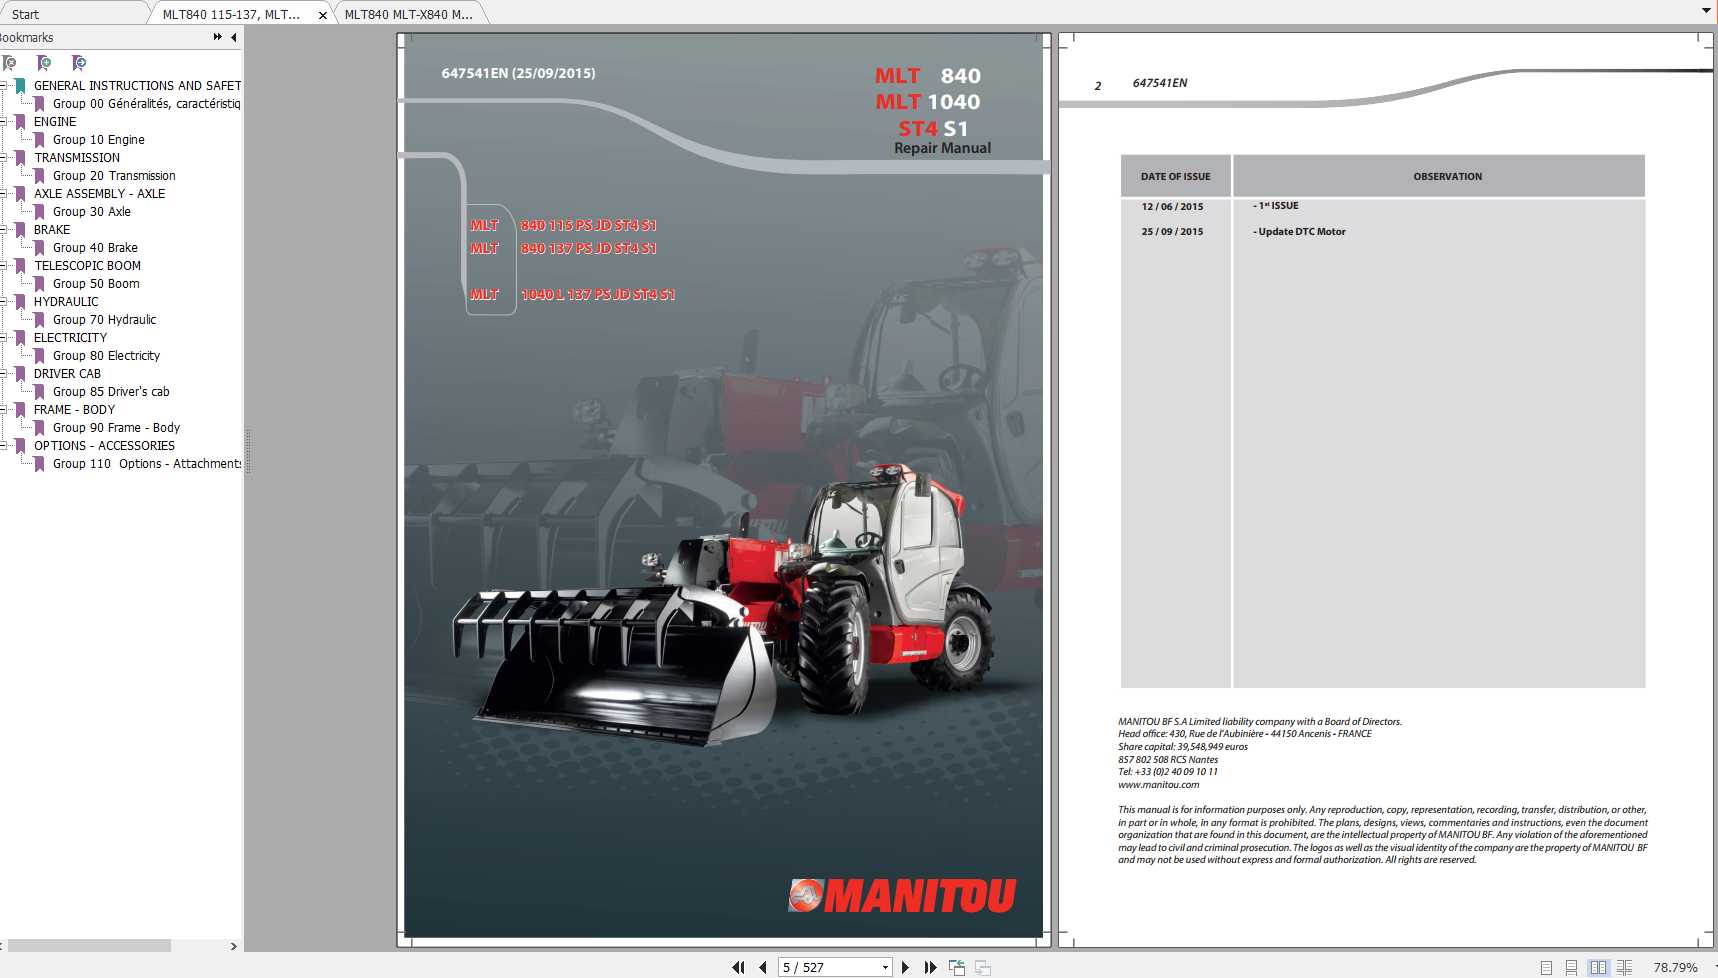
Task: Select the facing pages view
Action: click(1598, 967)
